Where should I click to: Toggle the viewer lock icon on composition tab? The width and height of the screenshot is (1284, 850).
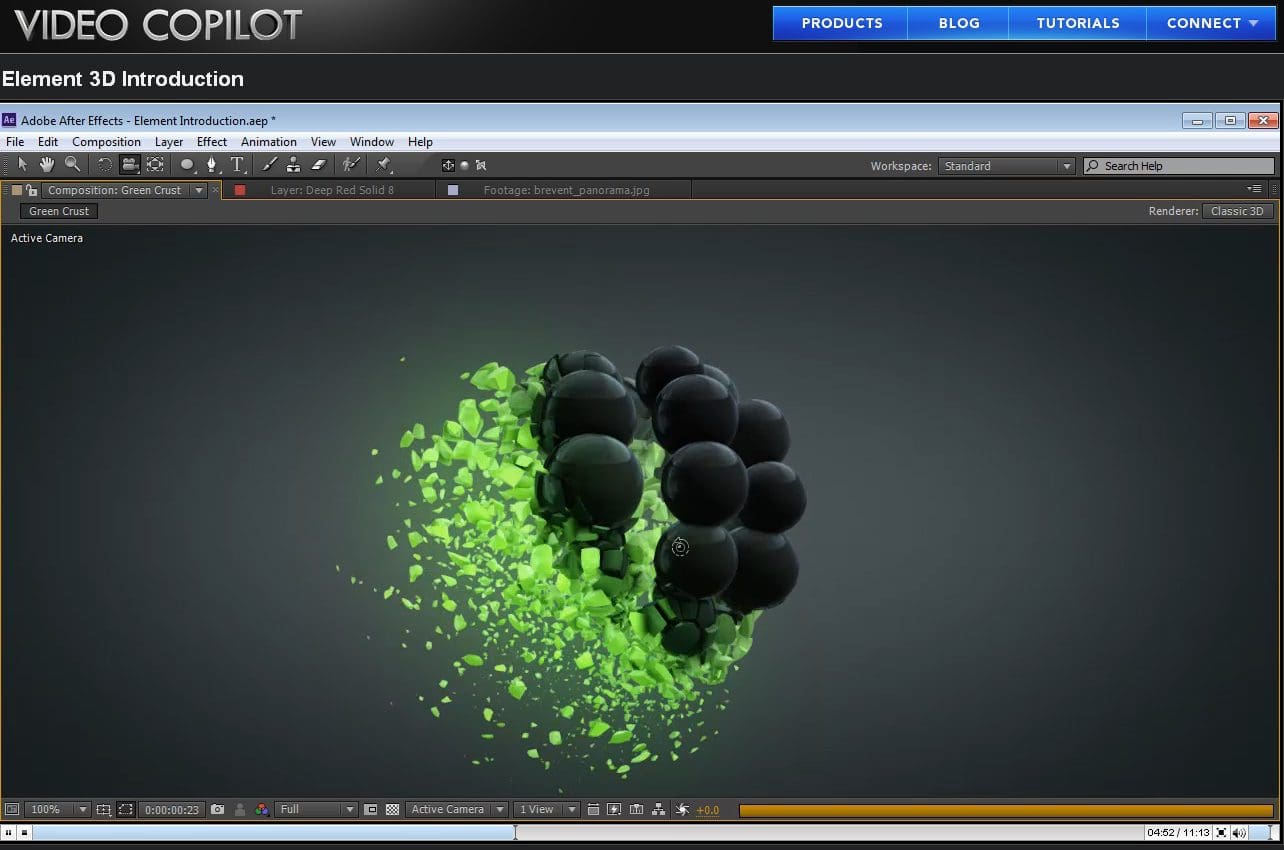pyautogui.click(x=31, y=190)
